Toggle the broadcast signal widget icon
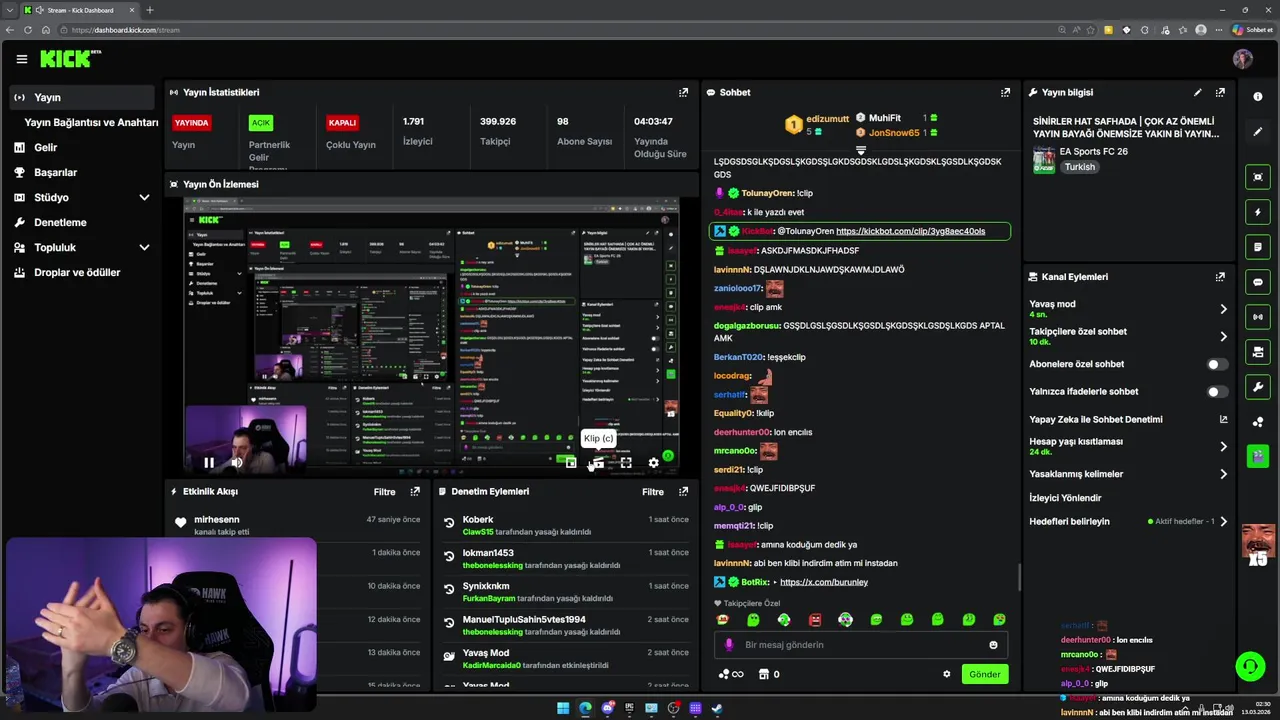Image resolution: width=1280 pixels, height=720 pixels. (x=1258, y=317)
